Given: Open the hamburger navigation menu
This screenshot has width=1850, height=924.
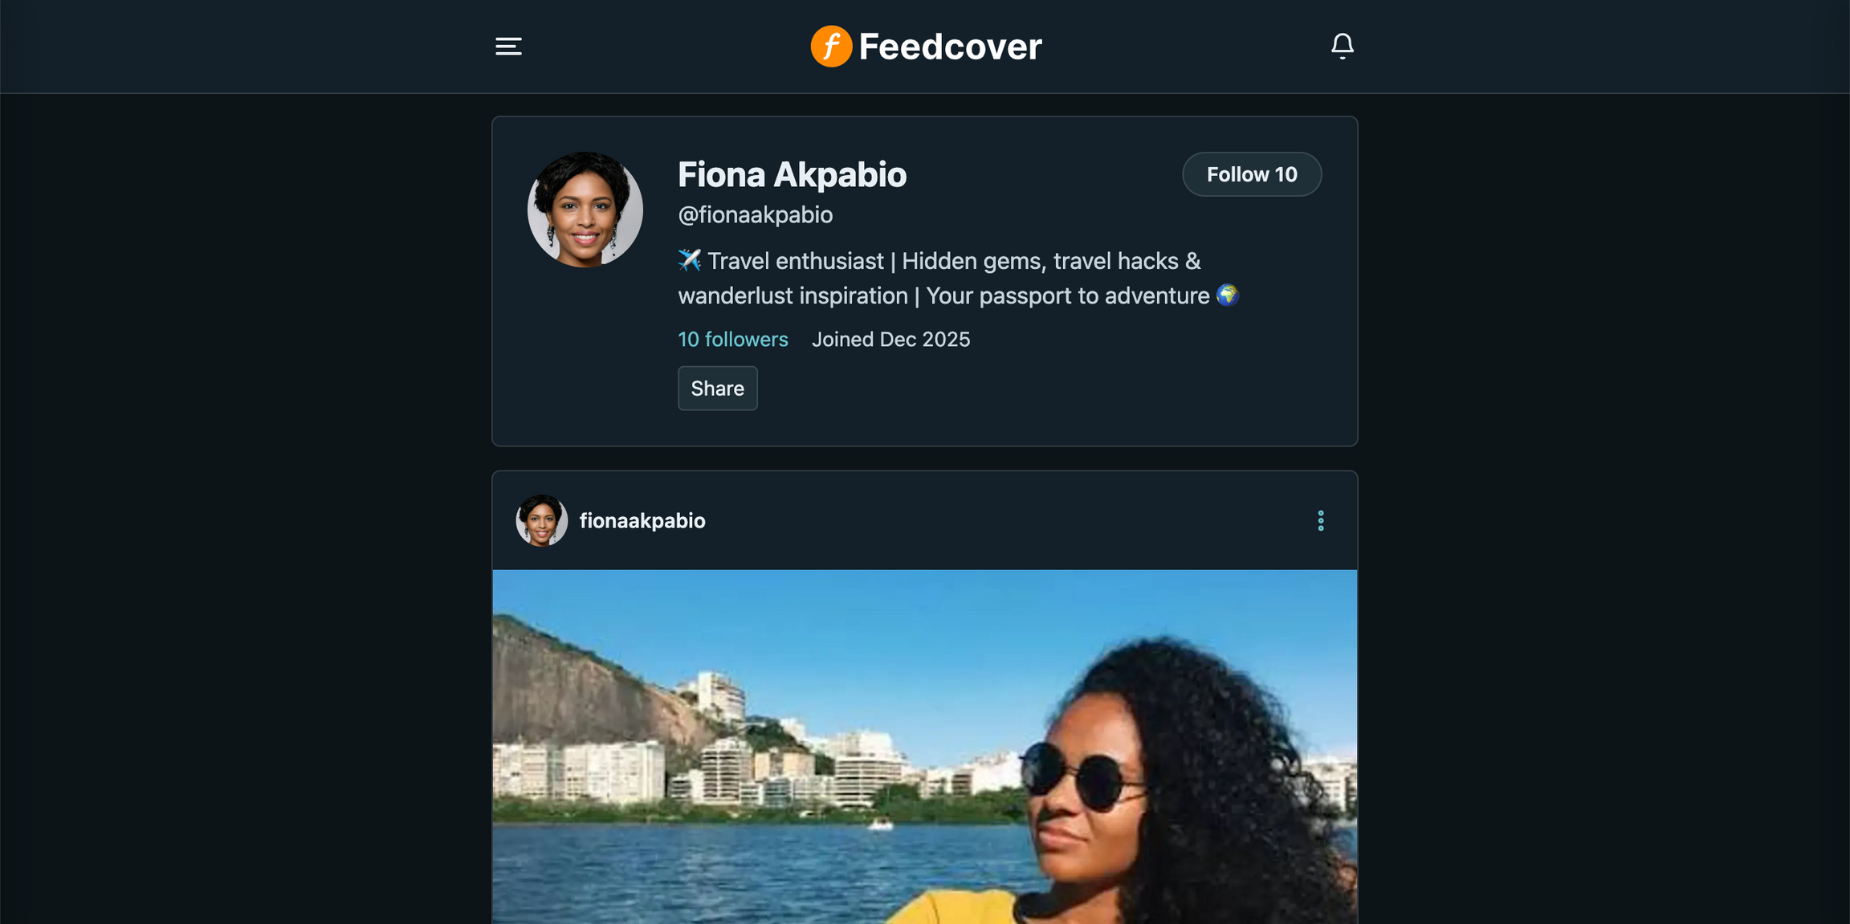Looking at the screenshot, I should coord(508,46).
